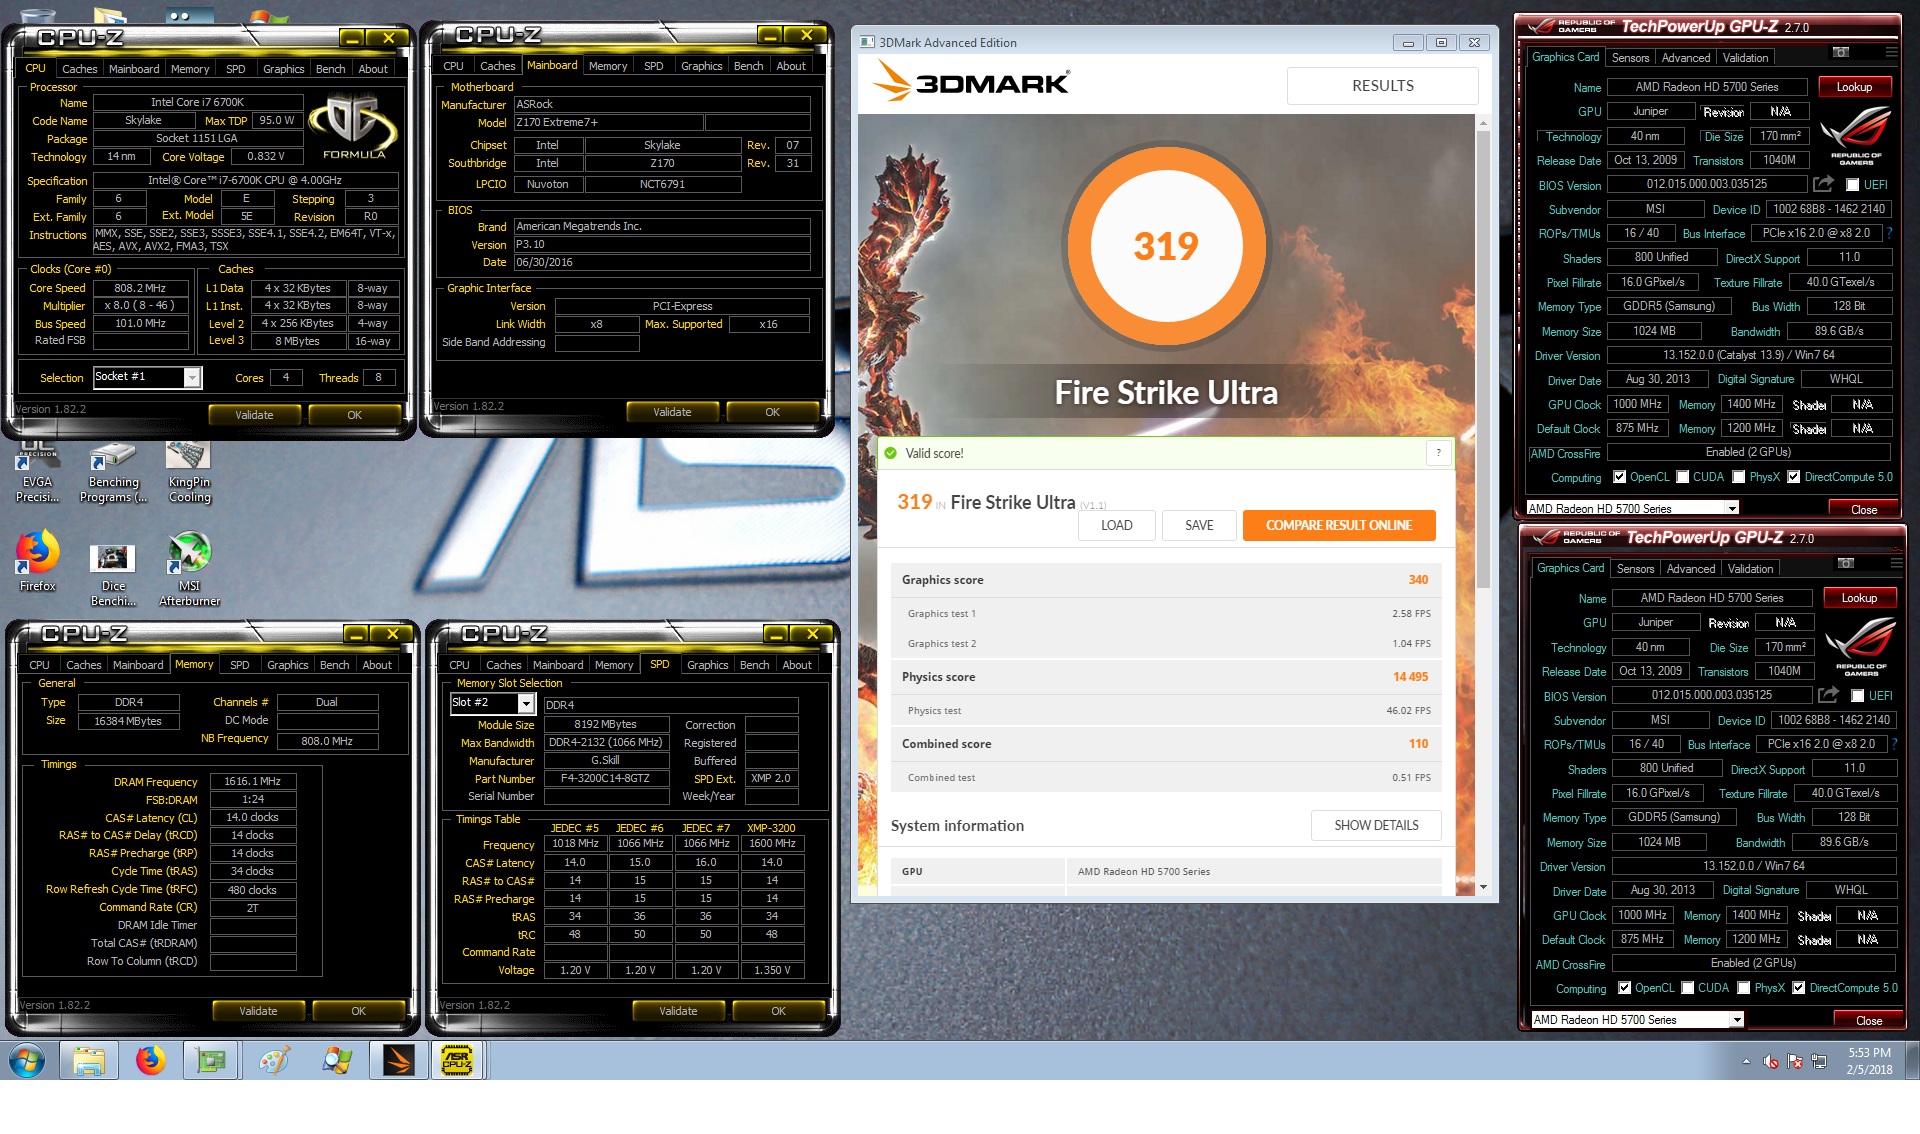Click the GPU-Z circuit board taskbar icon

(x=211, y=1060)
